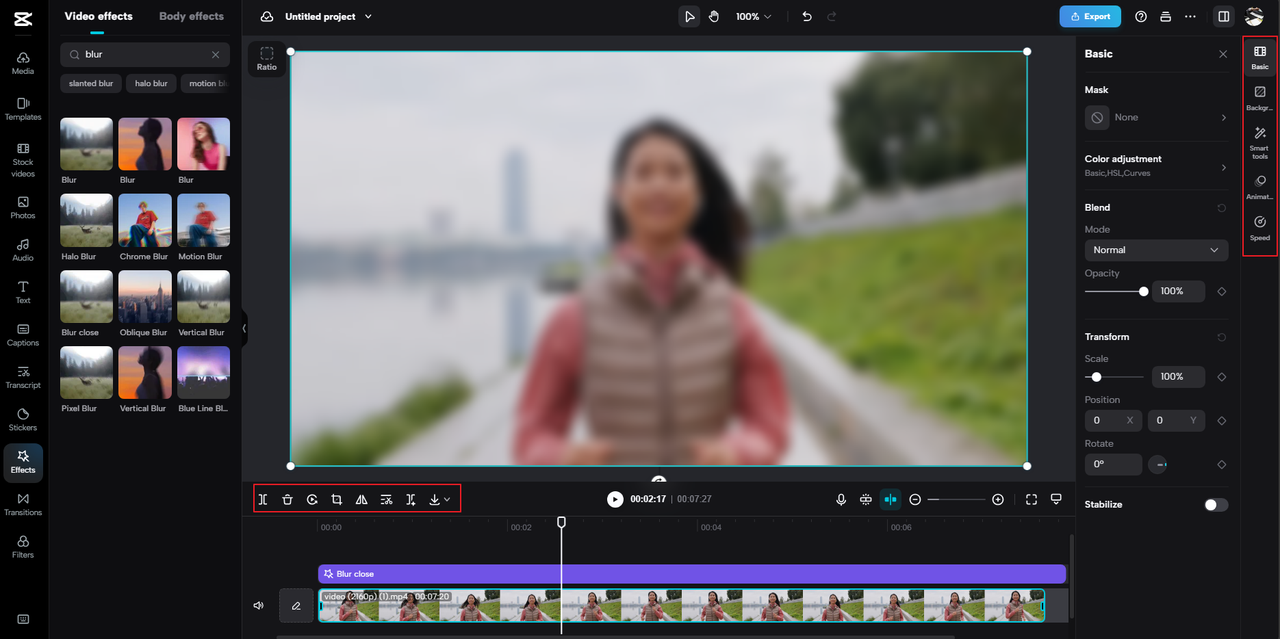Click the Opacity slider handle at 100%

(x=1143, y=291)
